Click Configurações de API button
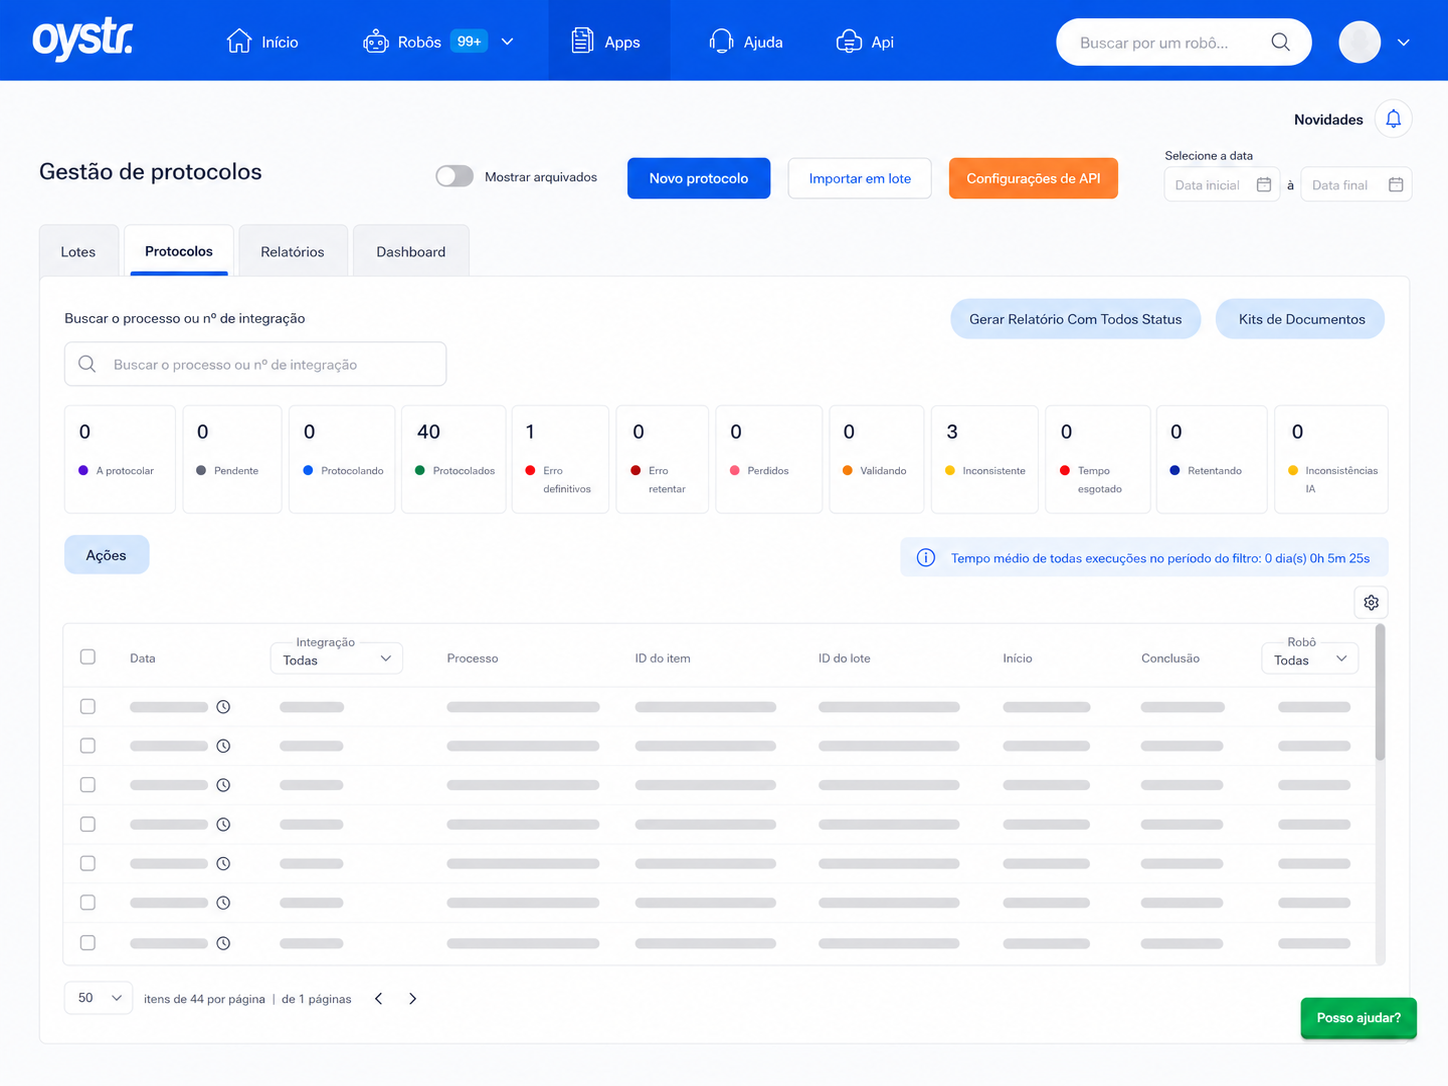This screenshot has height=1086, width=1448. tap(1033, 178)
